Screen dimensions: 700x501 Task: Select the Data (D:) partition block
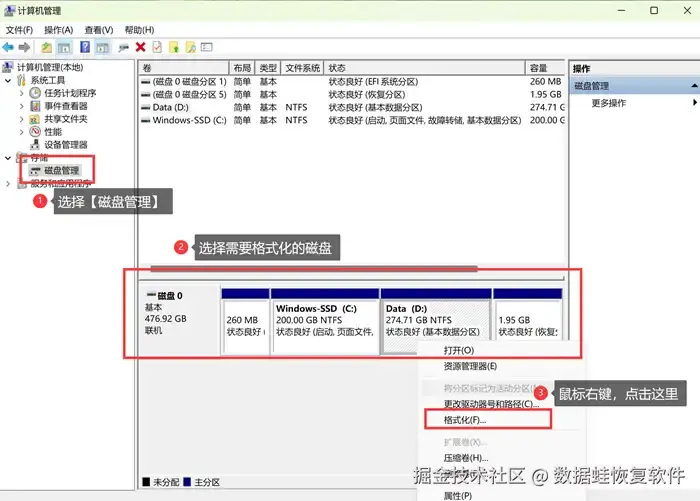click(435, 321)
